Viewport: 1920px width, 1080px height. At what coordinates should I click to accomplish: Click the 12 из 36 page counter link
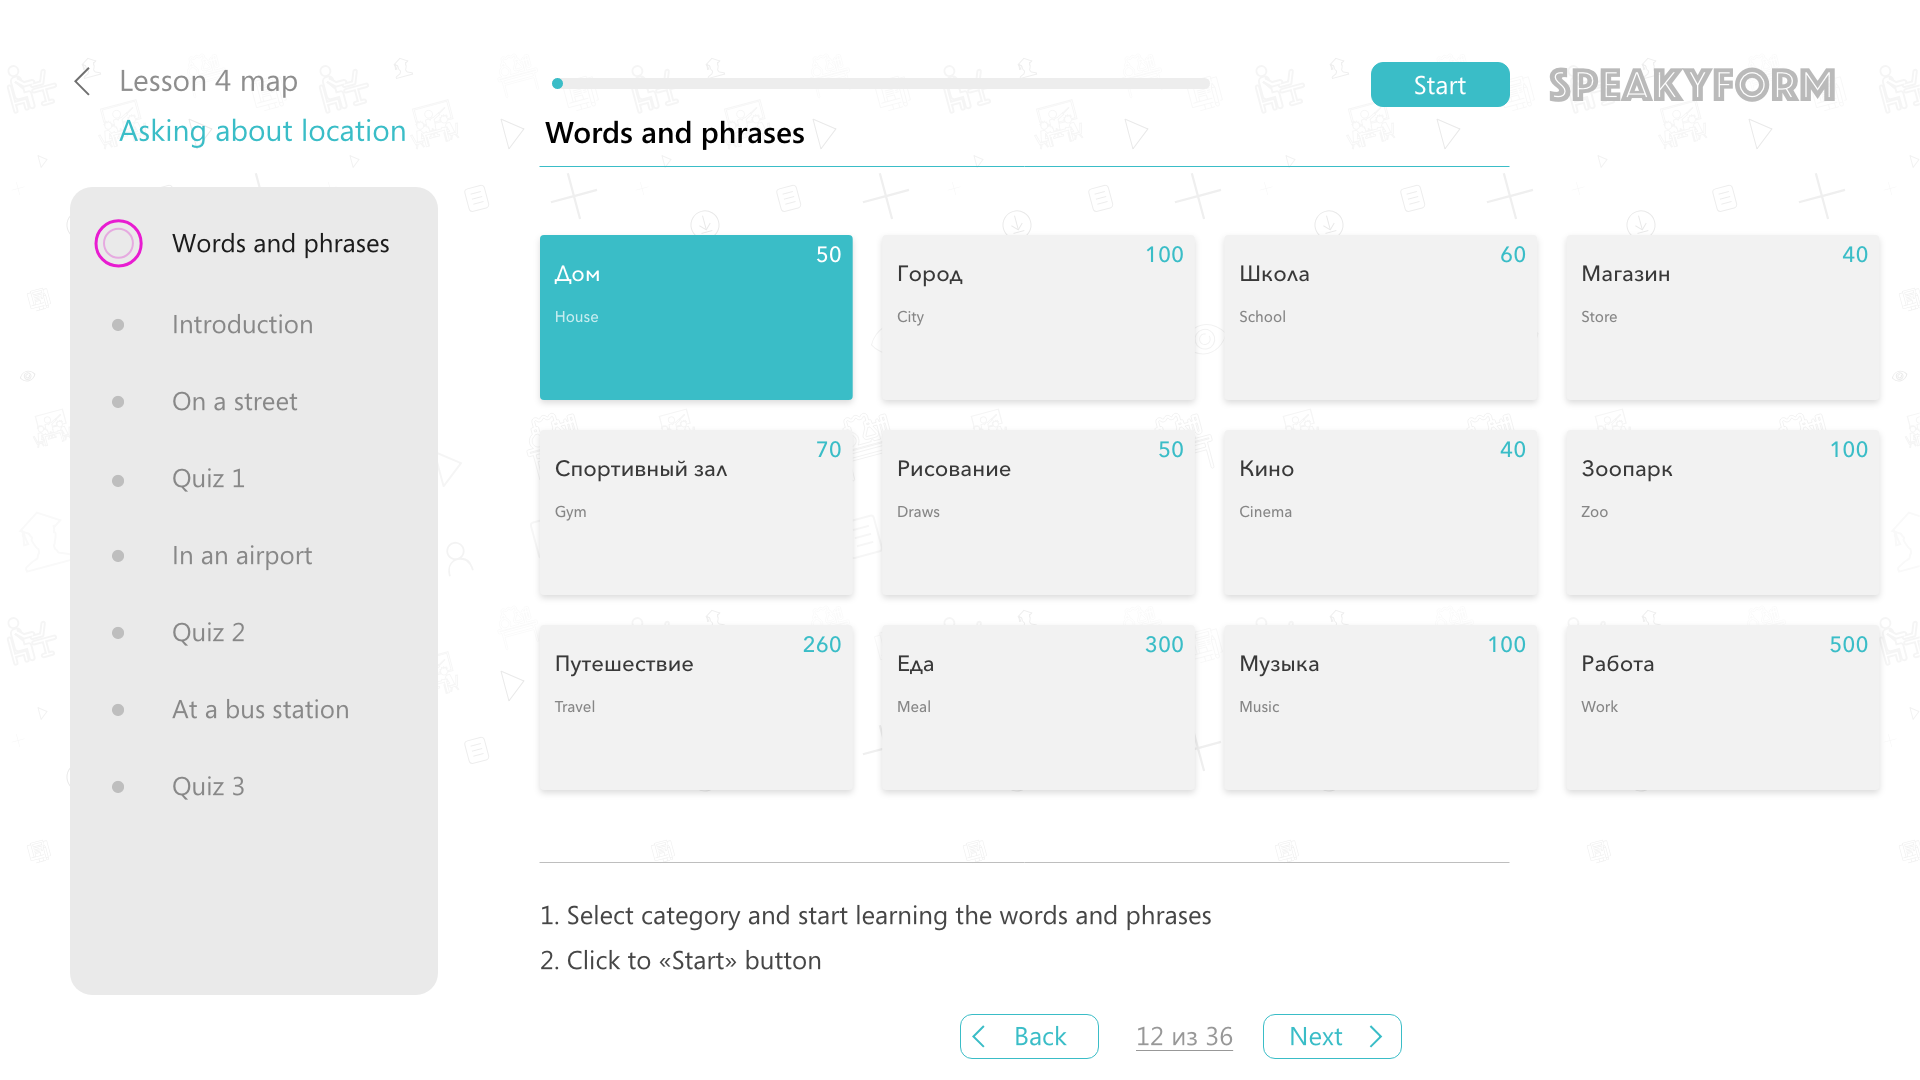point(1184,1037)
